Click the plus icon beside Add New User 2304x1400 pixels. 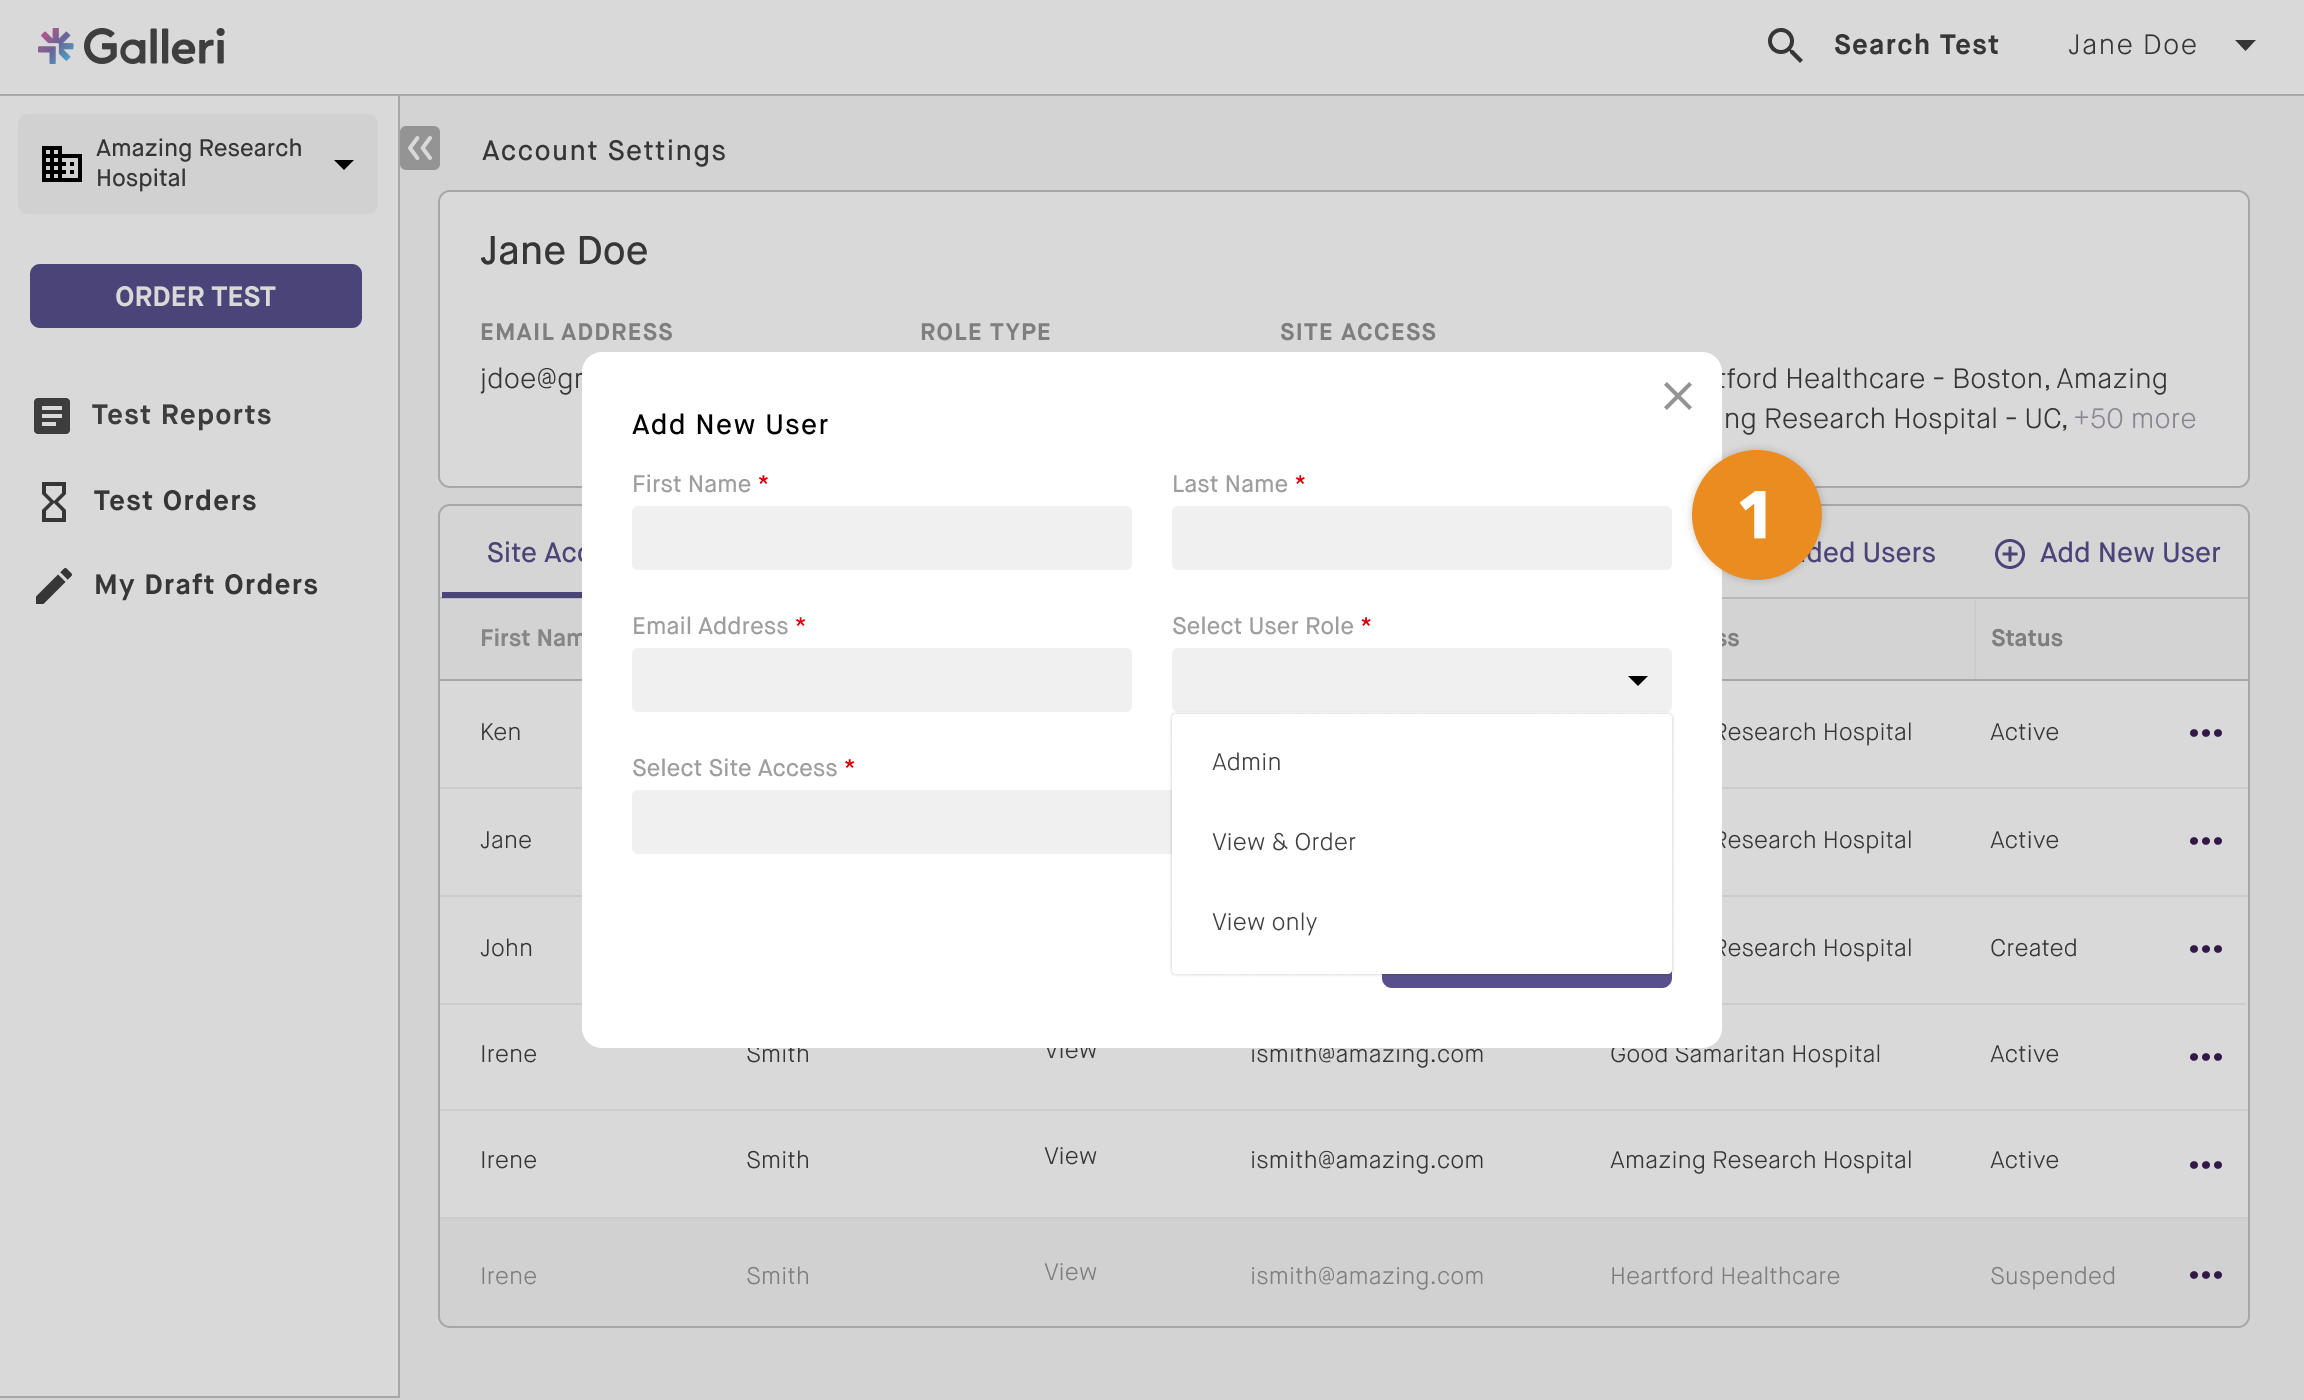coord(2009,553)
